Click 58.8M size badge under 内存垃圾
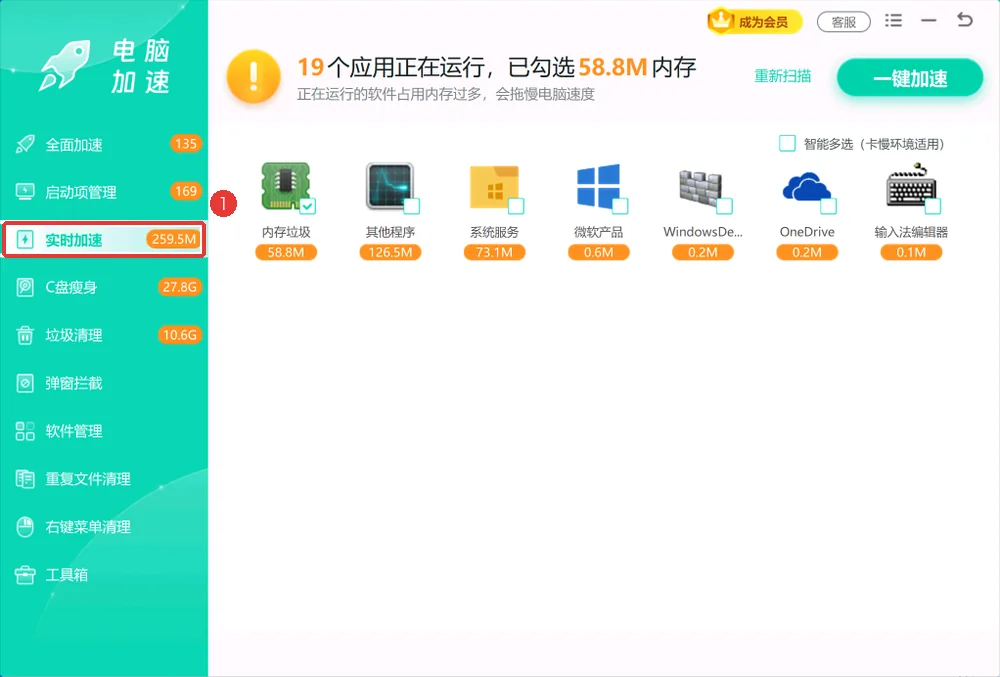Viewport: 1000px width, 677px height. tap(286, 252)
